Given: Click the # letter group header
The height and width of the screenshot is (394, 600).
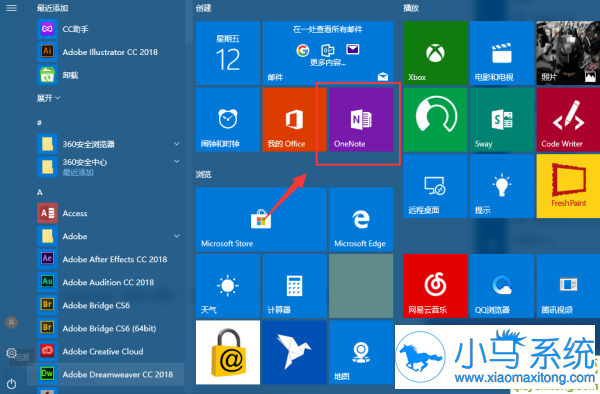Looking at the screenshot, I should pos(39,123).
